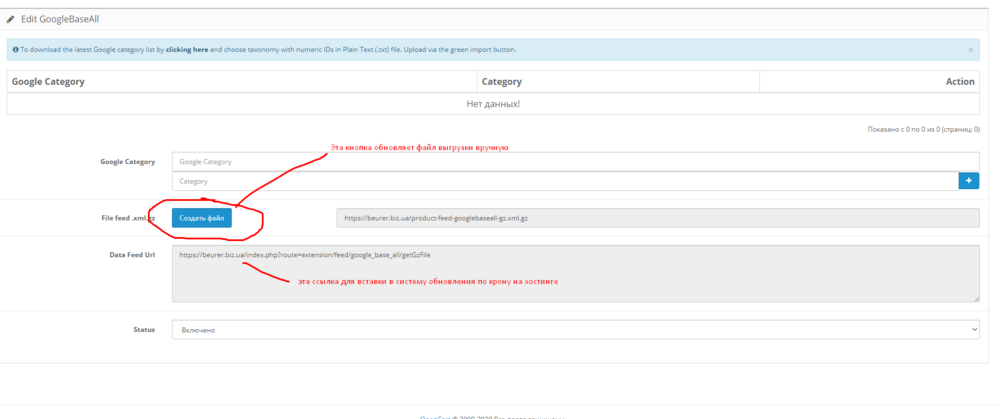
Task: Focus the Google Category text input
Action: point(575,161)
